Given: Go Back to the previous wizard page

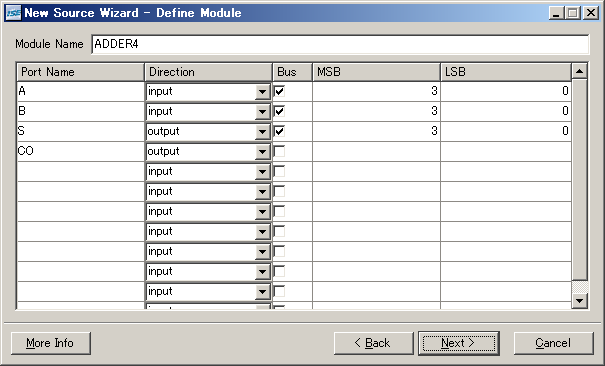Looking at the screenshot, I should pyautogui.click(x=373, y=343).
